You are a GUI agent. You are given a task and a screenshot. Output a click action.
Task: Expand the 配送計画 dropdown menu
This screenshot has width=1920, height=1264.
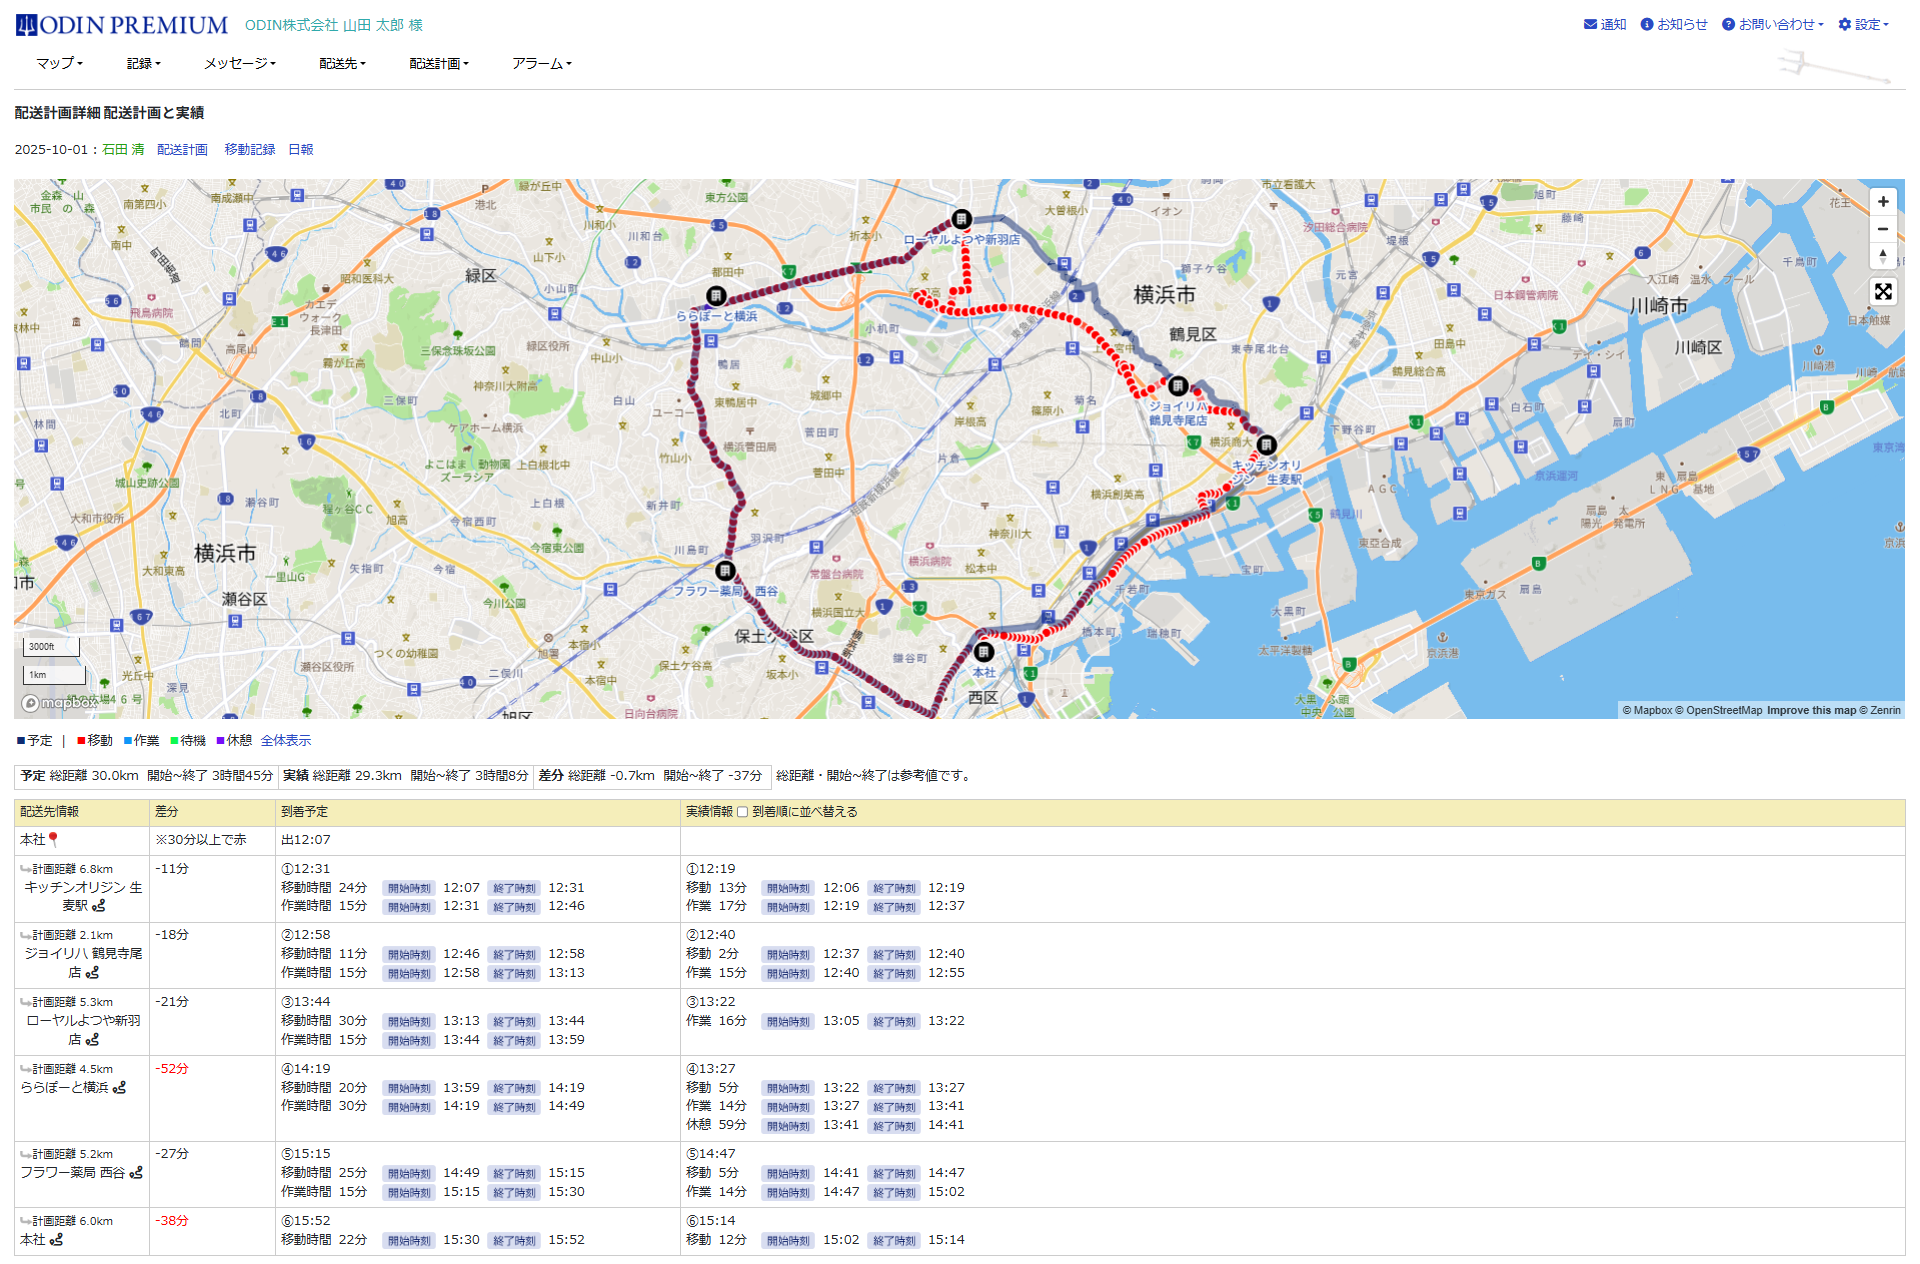(x=438, y=63)
